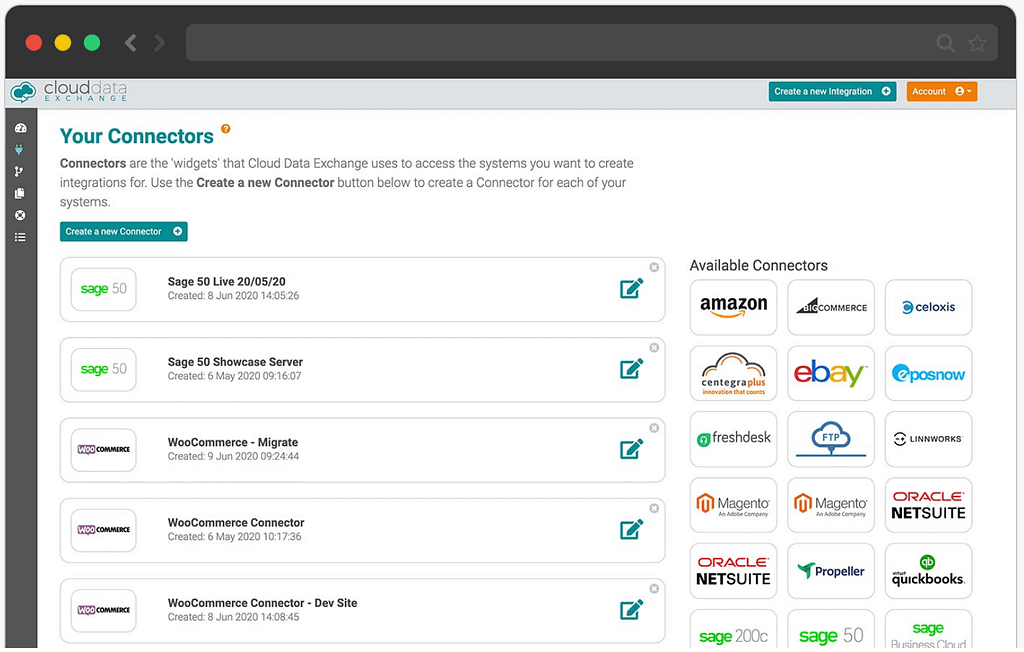Click the WooCommerce logo of the Migrate connector
This screenshot has width=1024, height=652.
coord(103,449)
